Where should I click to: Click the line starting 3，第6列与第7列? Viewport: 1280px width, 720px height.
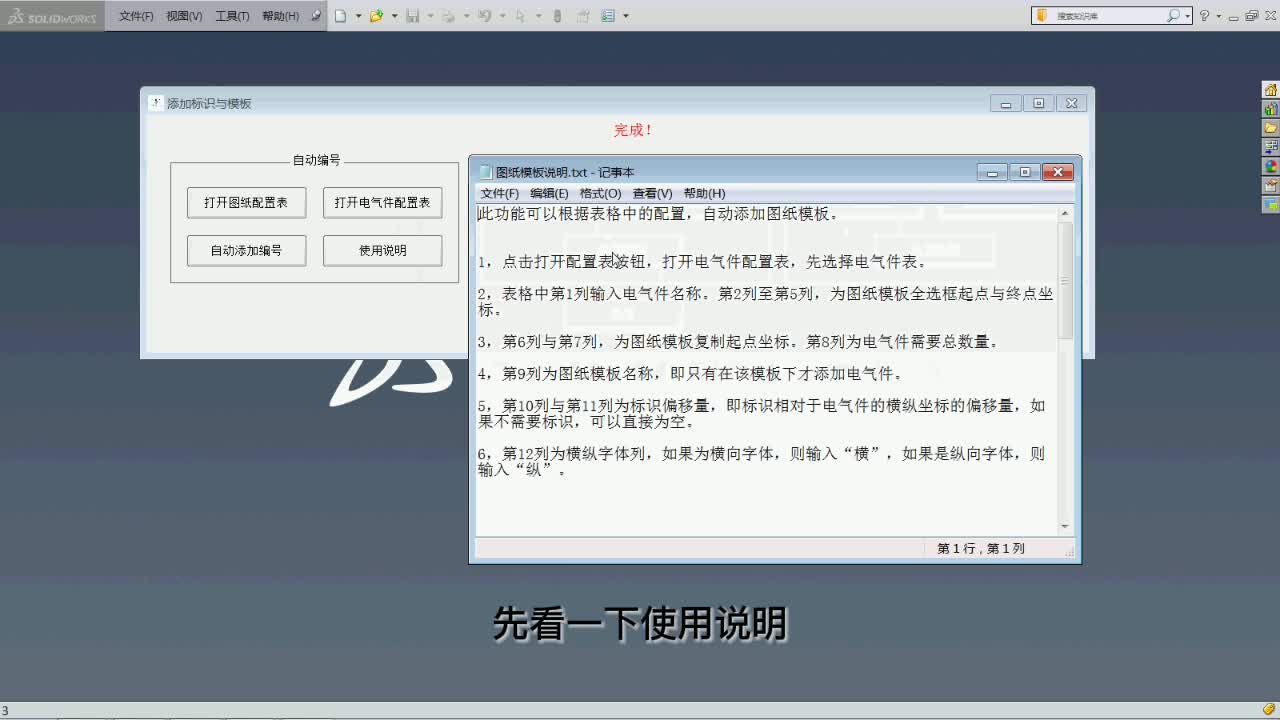[x=738, y=342]
